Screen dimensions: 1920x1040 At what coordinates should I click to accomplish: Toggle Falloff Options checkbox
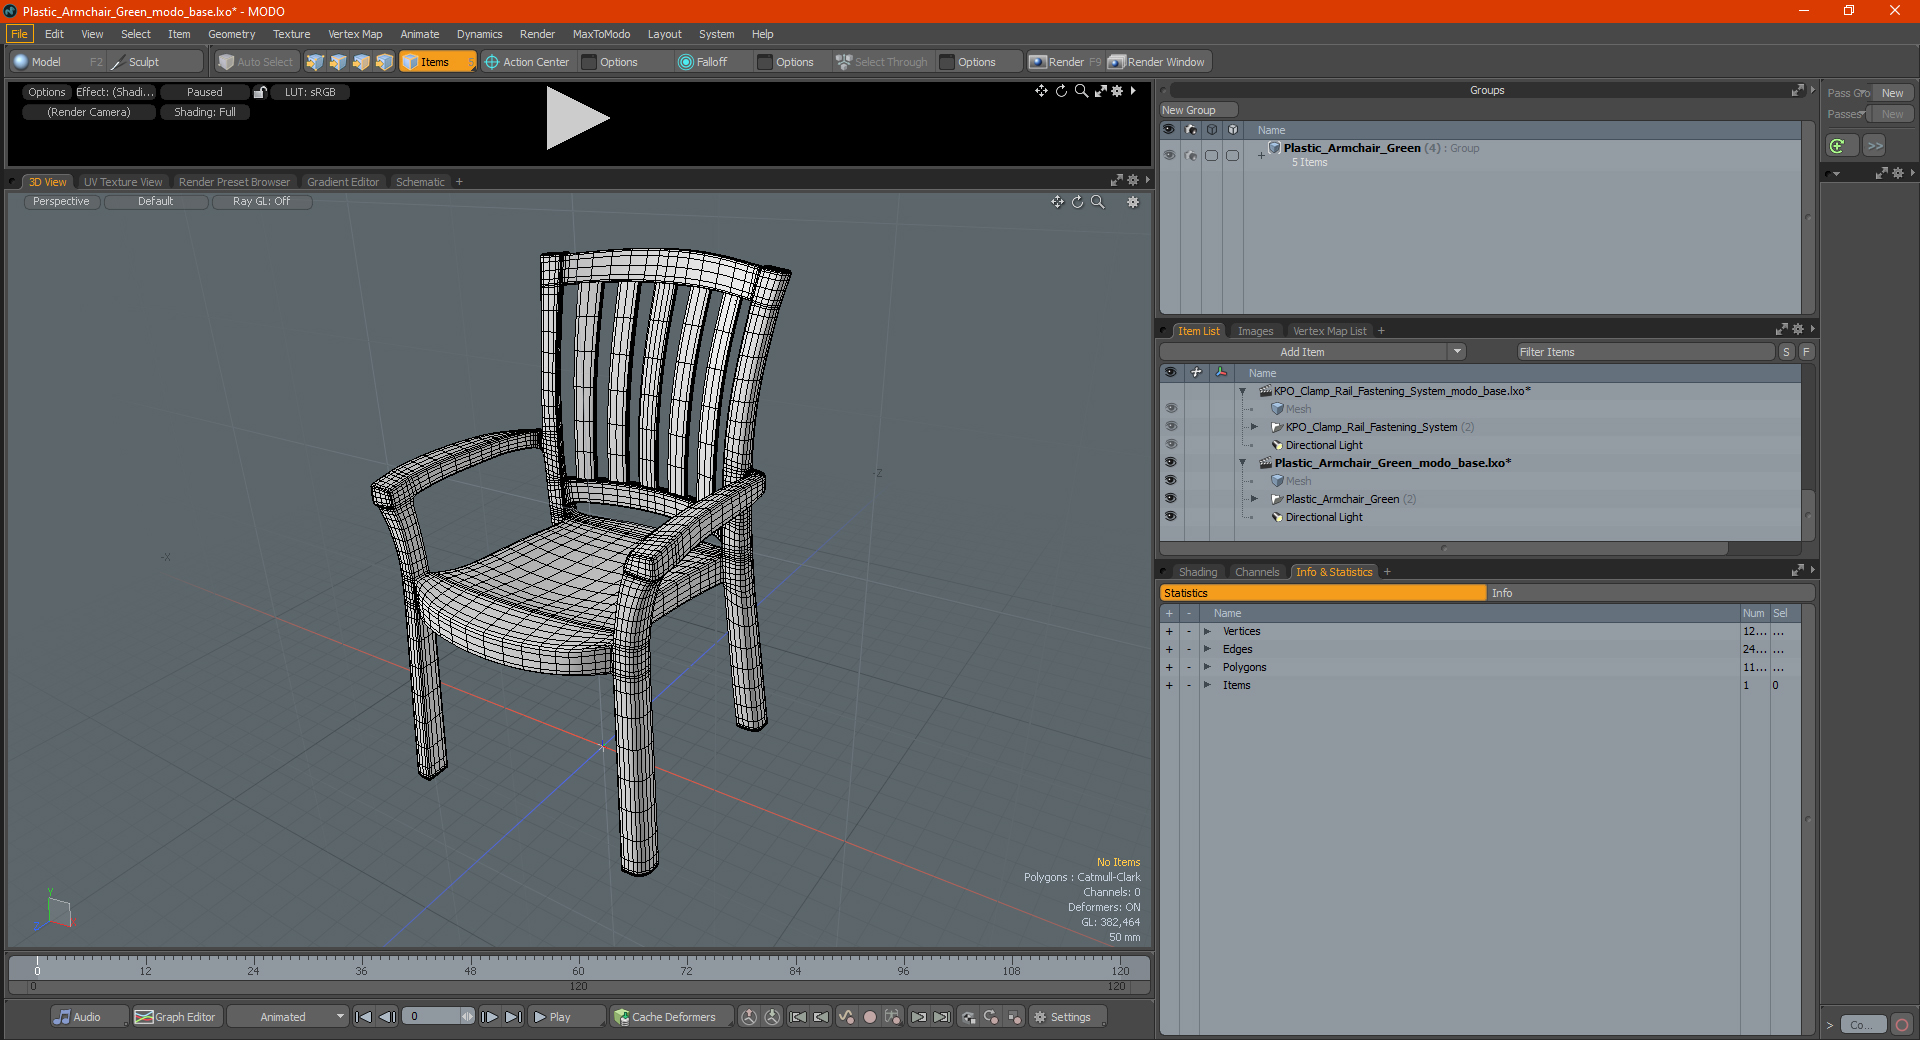point(765,62)
